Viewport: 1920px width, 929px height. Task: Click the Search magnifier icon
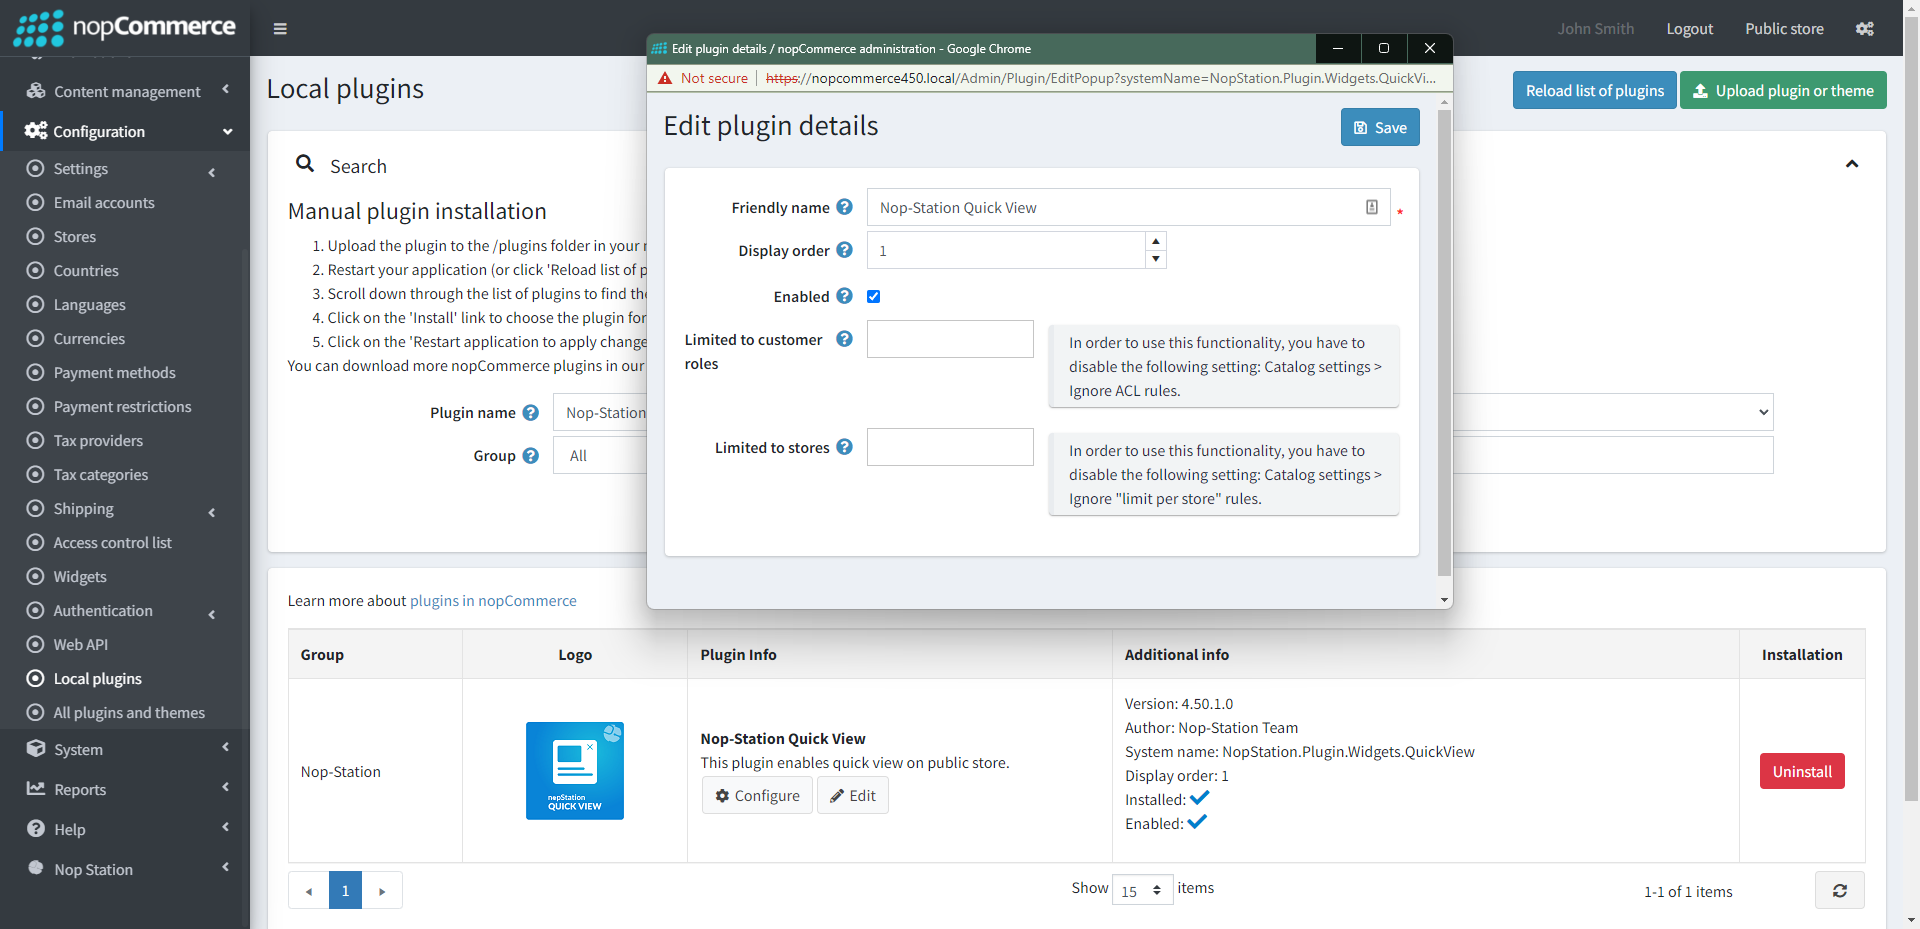(x=305, y=164)
